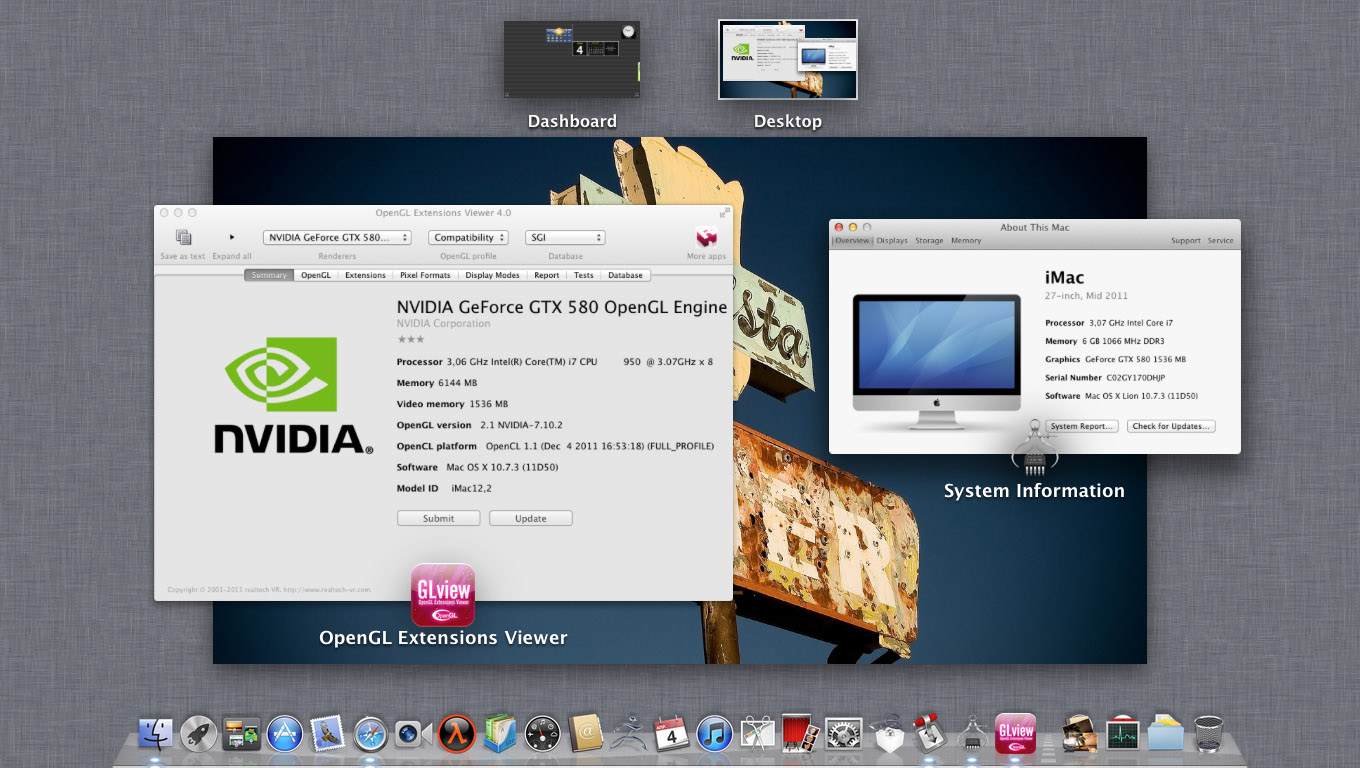Open the Compatibility OpenGL profile dropdown
The width and height of the screenshot is (1360, 768).
point(468,238)
